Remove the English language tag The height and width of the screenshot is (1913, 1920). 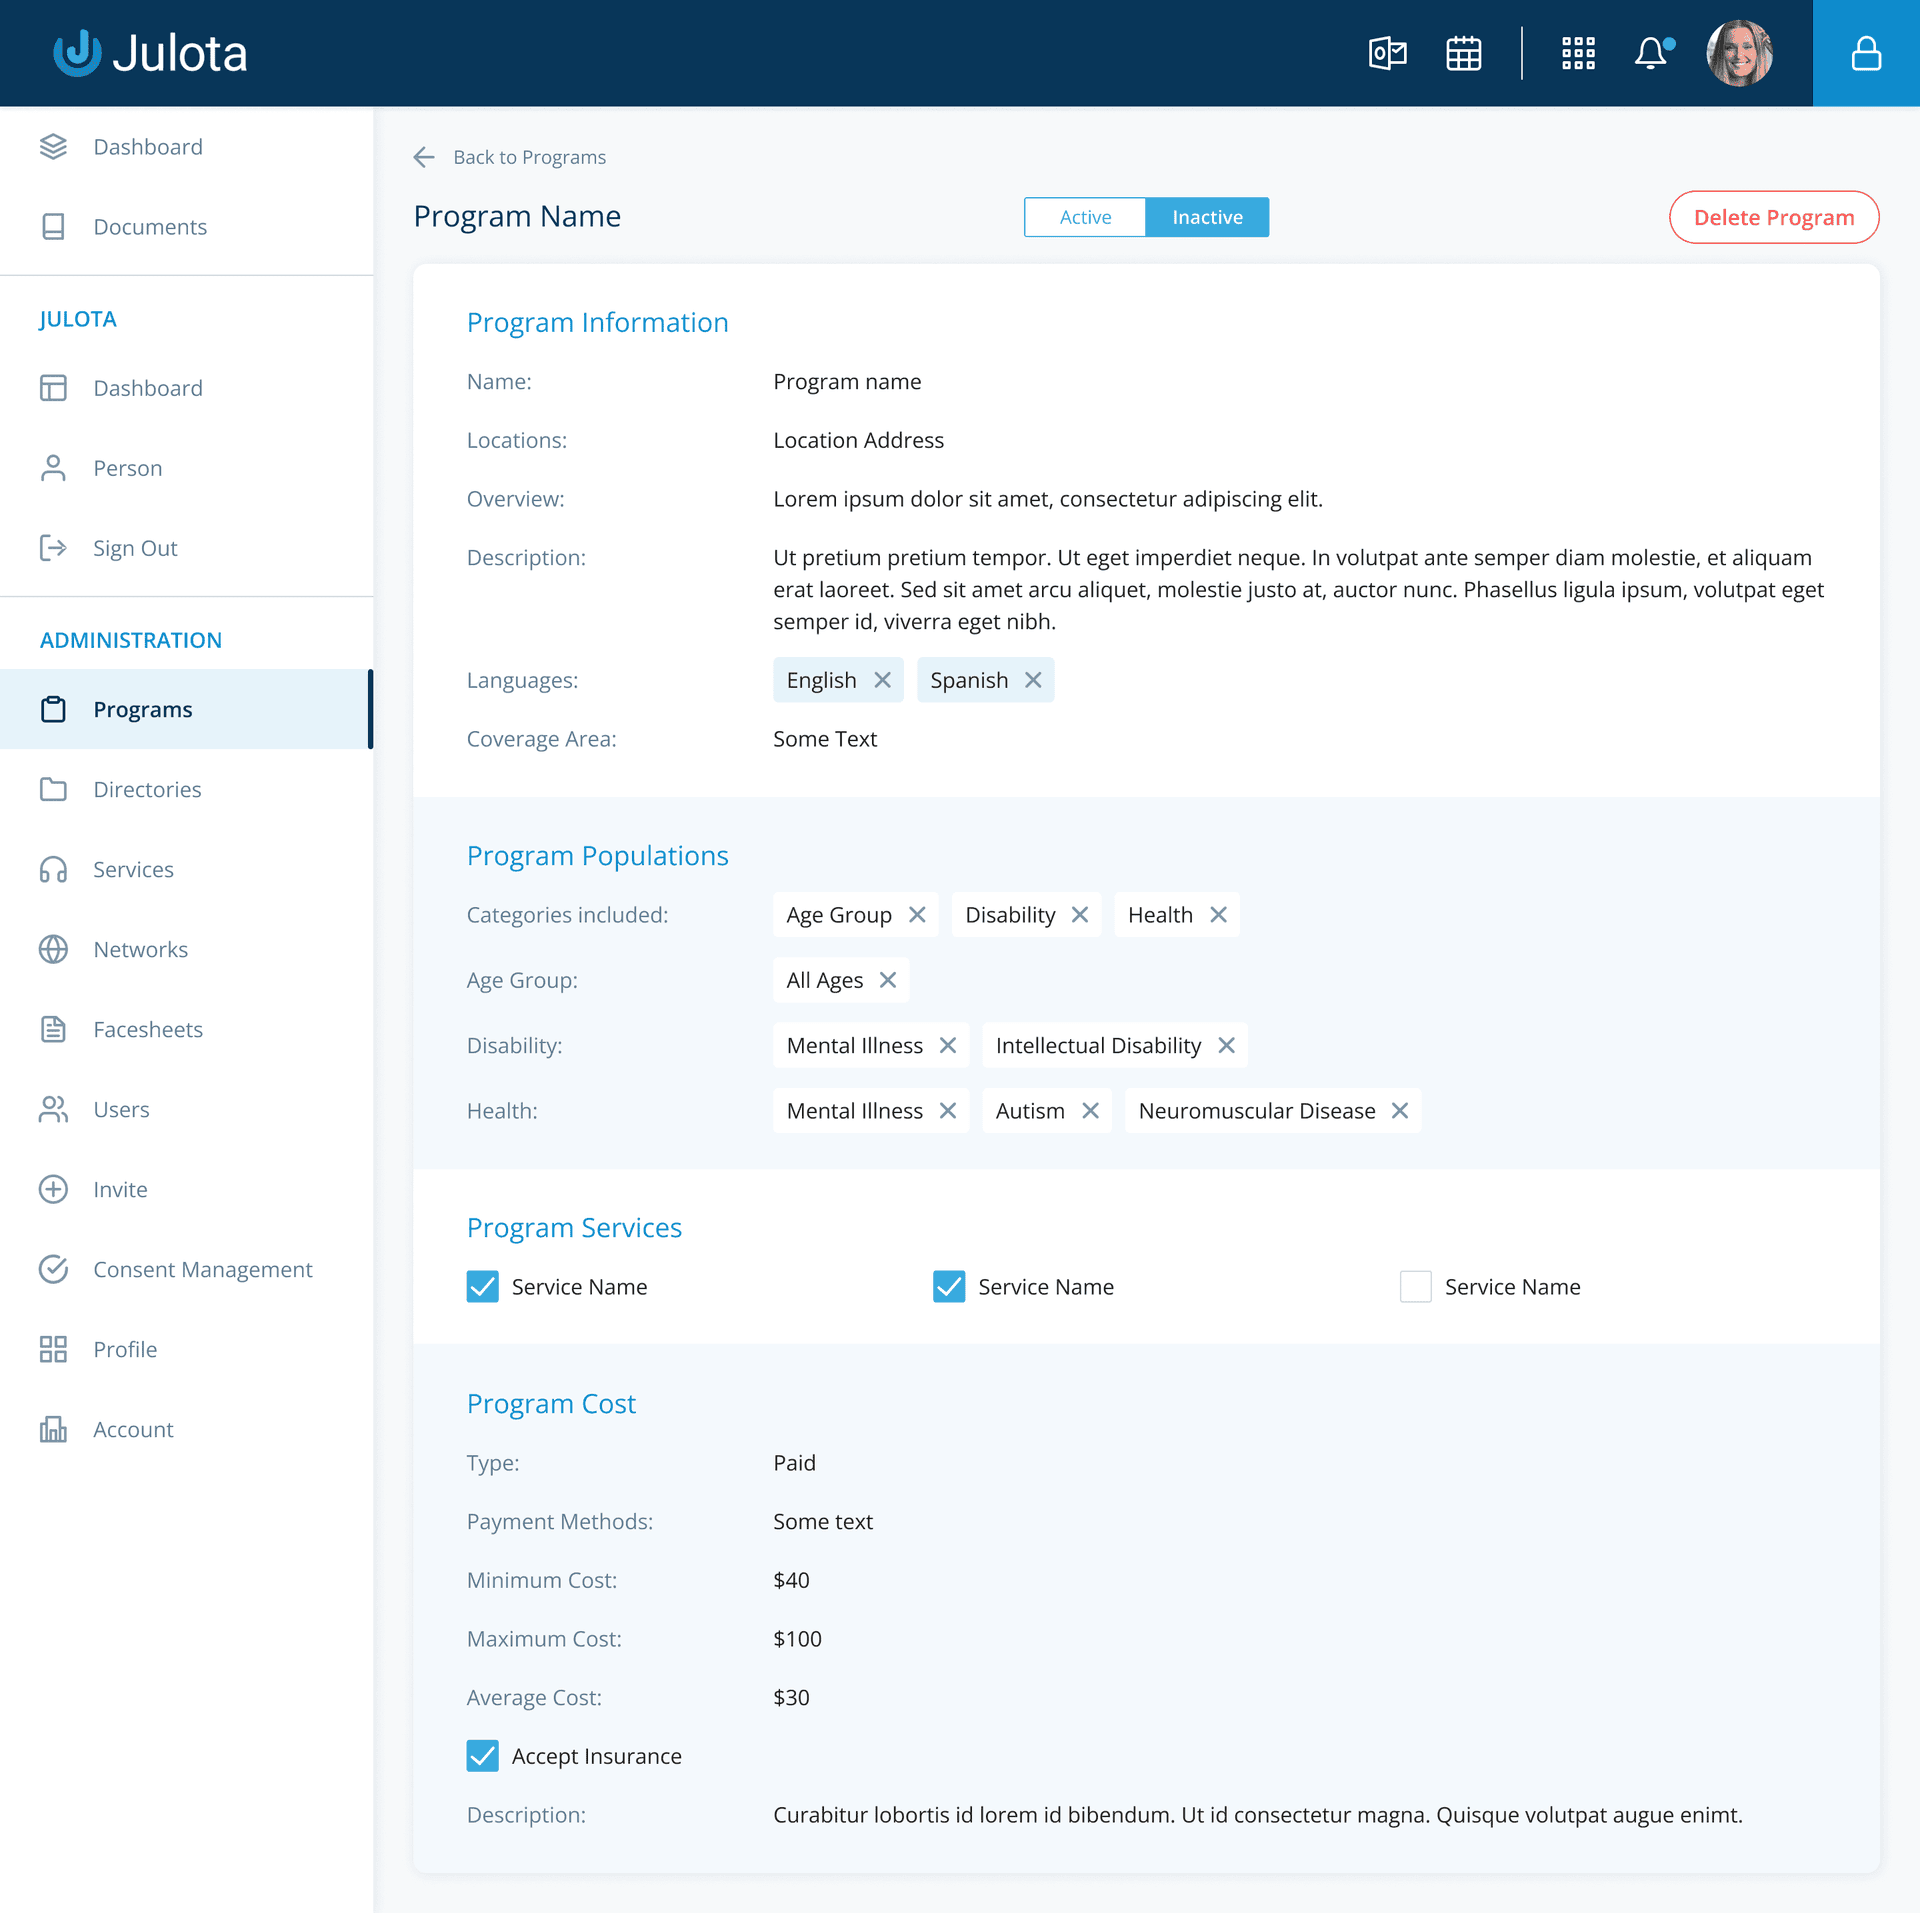coord(882,680)
